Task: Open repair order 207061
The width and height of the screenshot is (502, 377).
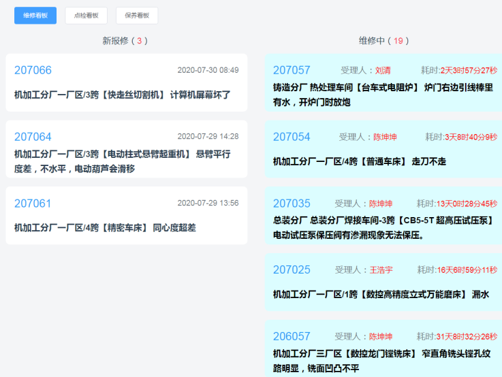Action: (x=33, y=203)
